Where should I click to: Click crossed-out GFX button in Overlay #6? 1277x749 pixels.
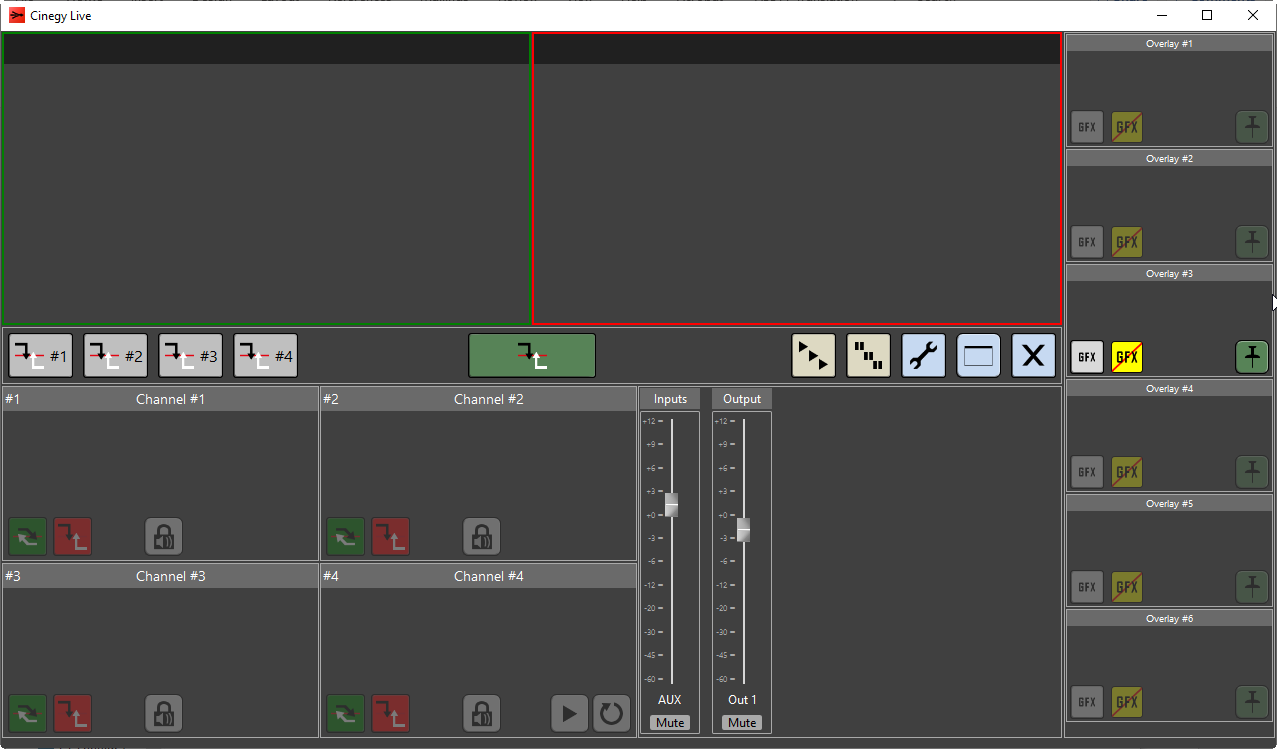(x=1127, y=702)
